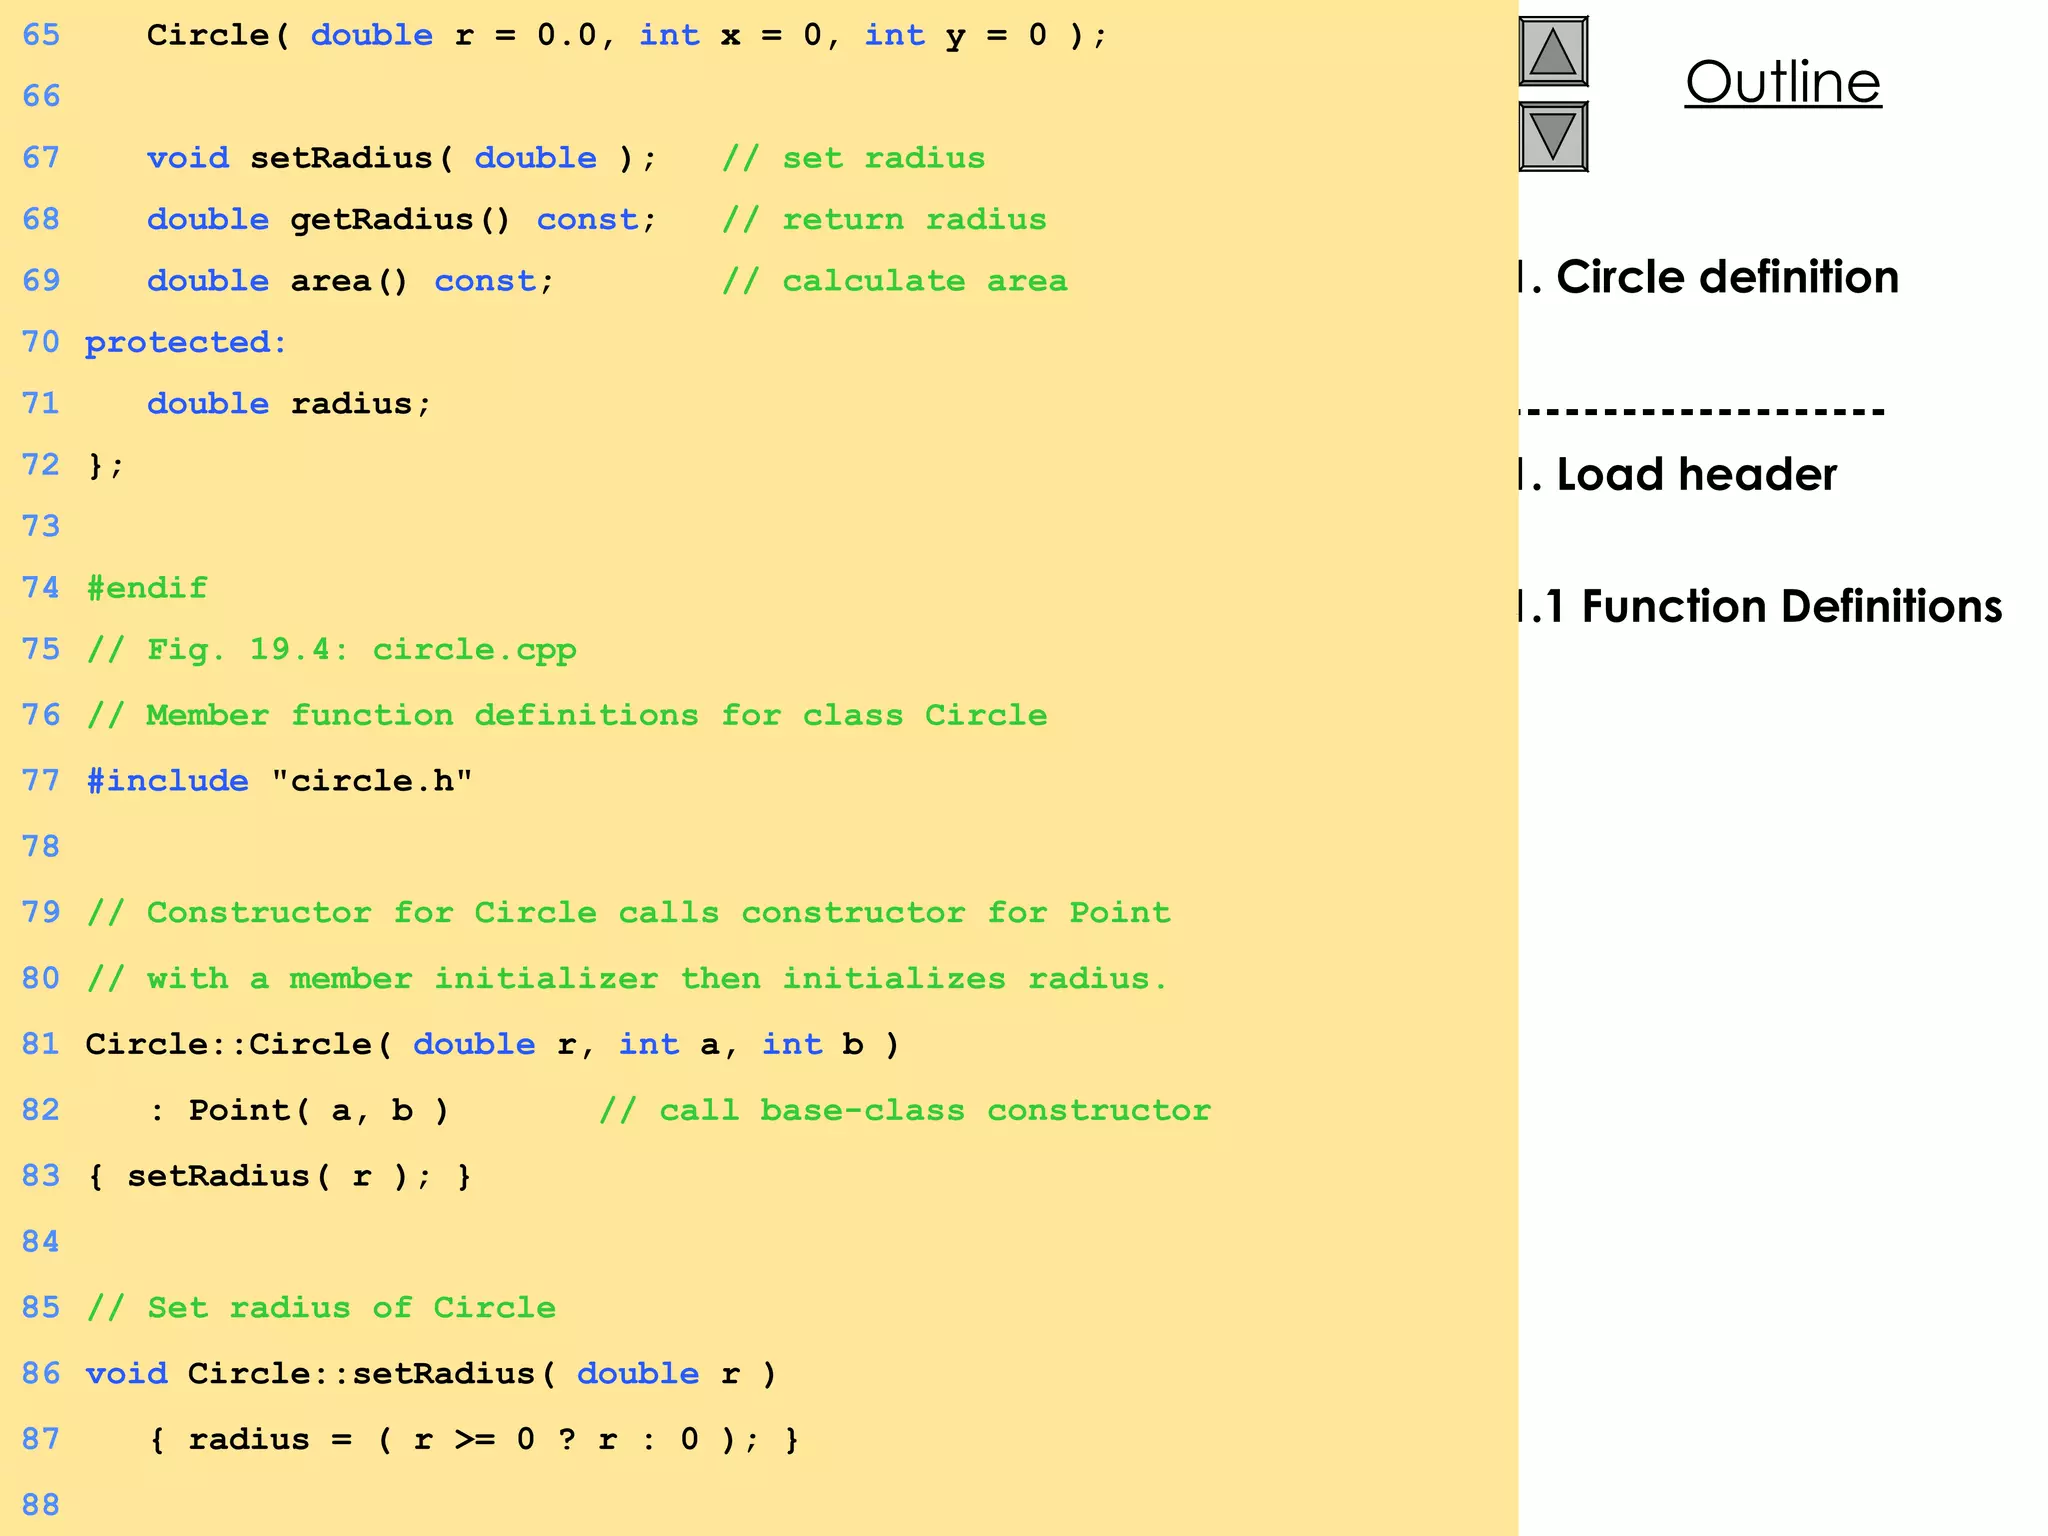Screen dimensions: 2048x1536
Task: Click 'Constructor for Circle calls constructor' comment line
Action: pyautogui.click(x=628, y=913)
